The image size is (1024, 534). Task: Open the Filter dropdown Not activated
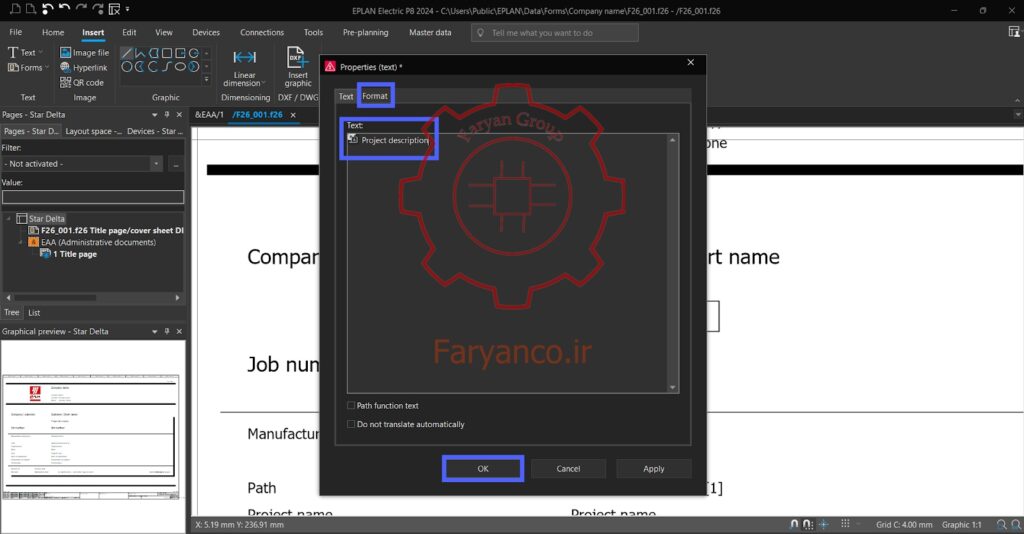tap(82, 164)
